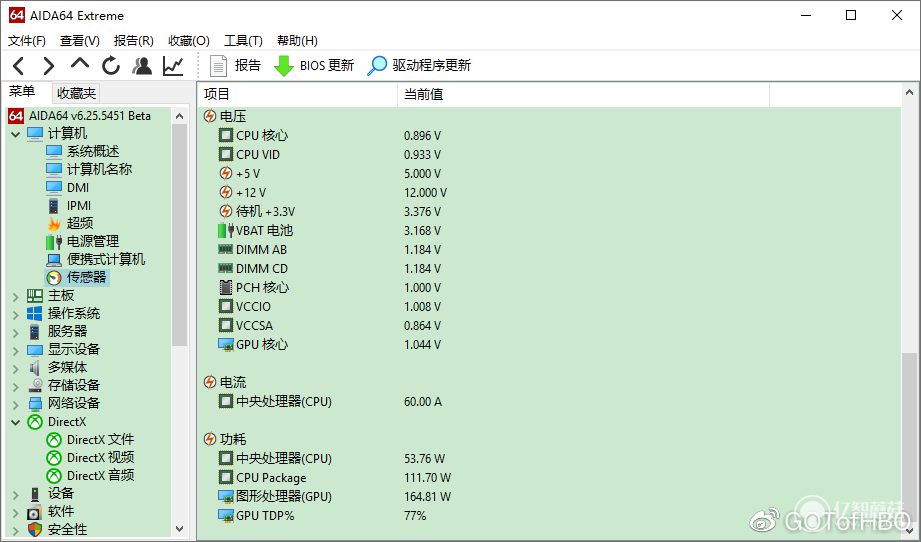Select the DMI icon in tree

click(x=53, y=187)
